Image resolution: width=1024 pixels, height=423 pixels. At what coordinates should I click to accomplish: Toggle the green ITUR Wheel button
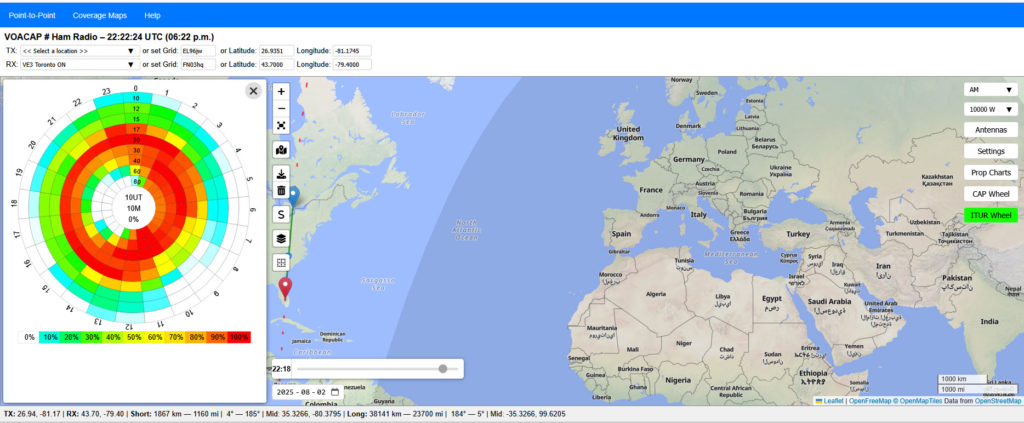[990, 215]
